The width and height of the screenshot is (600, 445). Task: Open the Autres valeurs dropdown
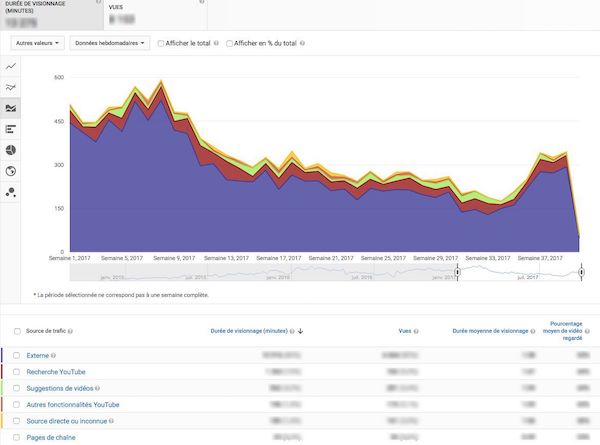click(x=38, y=43)
